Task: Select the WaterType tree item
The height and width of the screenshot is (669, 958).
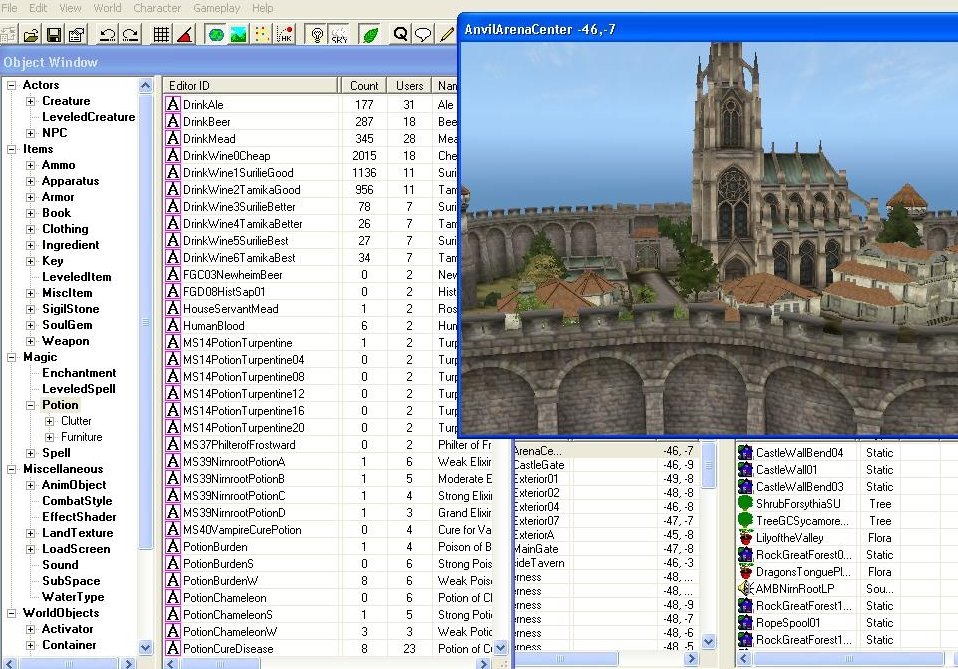Action: click(73, 597)
